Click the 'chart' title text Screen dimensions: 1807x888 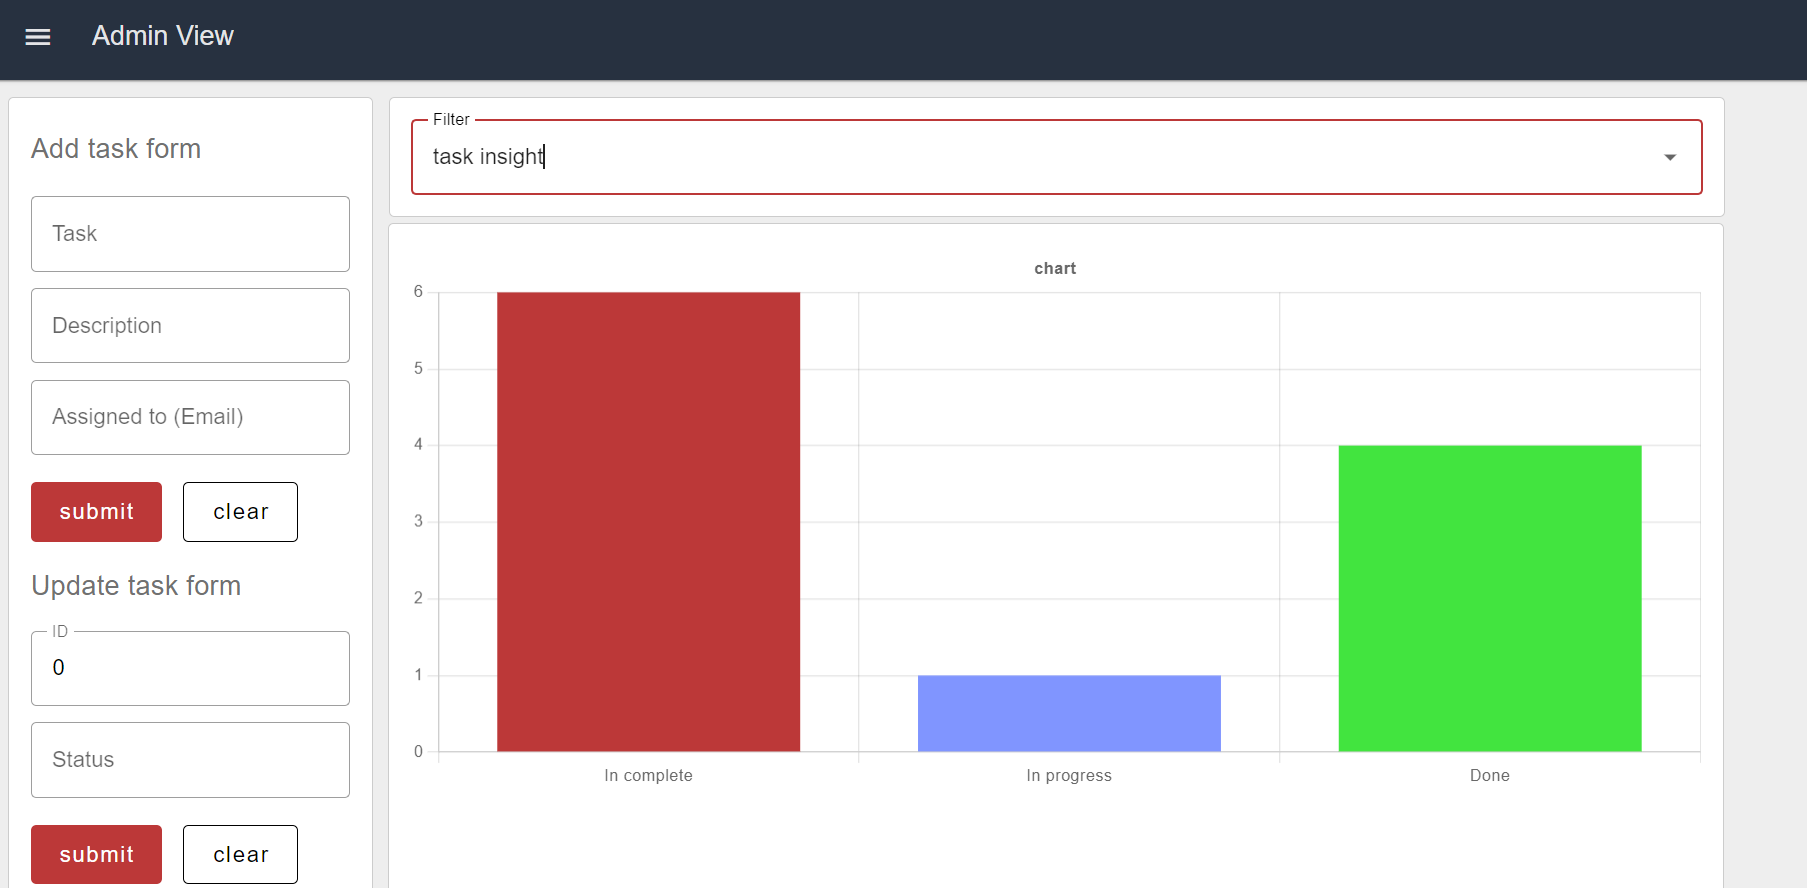coord(1055,268)
